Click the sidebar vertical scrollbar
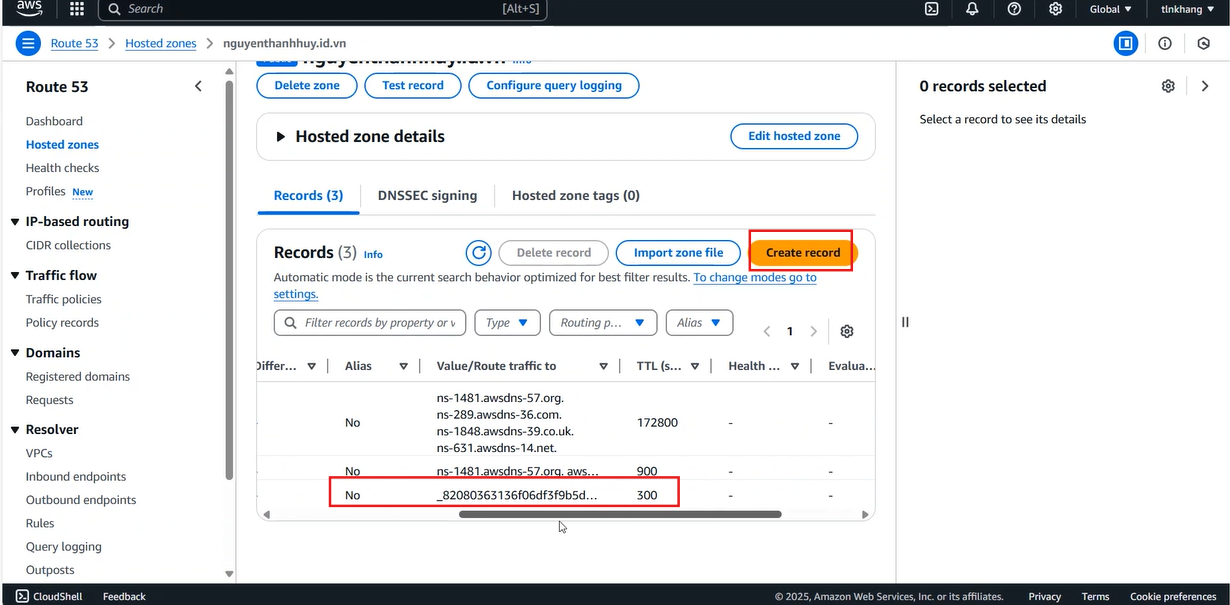This screenshot has height=605, width=1230. [229, 280]
